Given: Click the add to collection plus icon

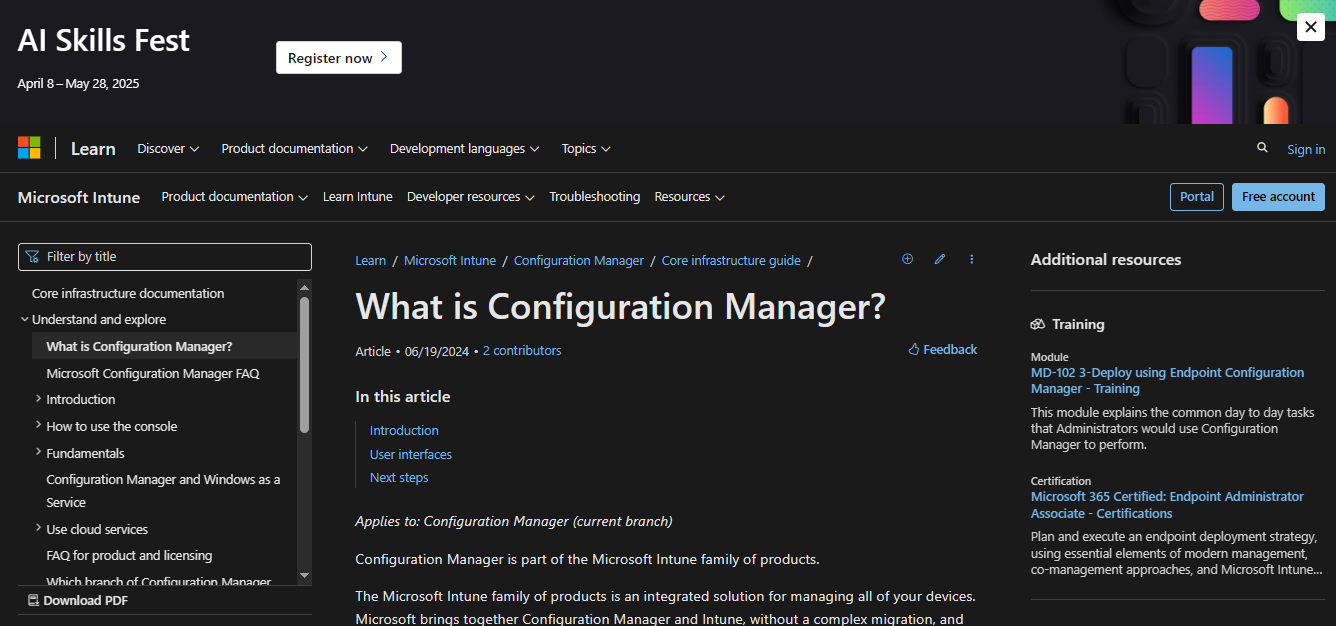Looking at the screenshot, I should (908, 259).
